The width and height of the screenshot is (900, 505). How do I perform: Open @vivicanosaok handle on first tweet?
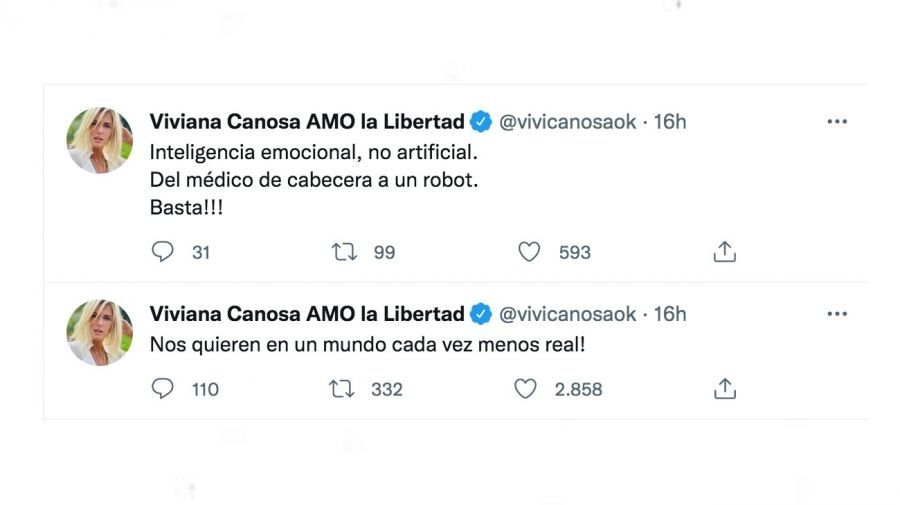pos(567,122)
